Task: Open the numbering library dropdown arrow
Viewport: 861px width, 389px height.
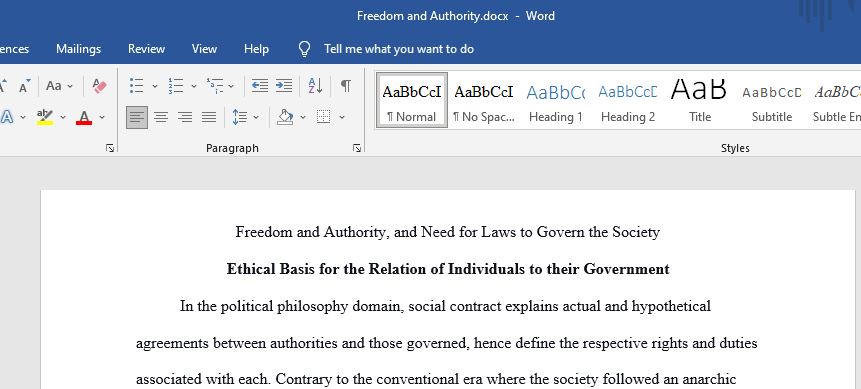Action: [x=193, y=86]
